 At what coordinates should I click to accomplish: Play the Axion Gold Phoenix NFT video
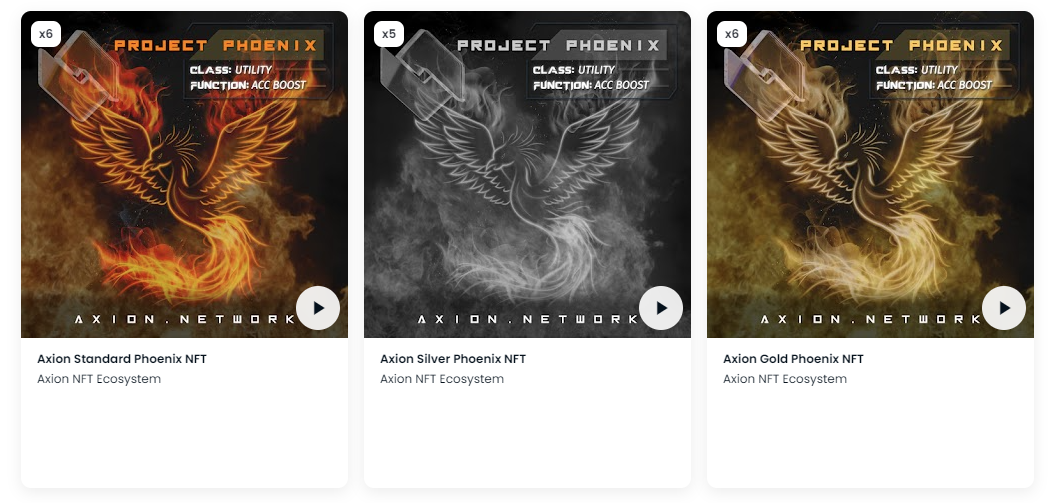[x=1004, y=308]
